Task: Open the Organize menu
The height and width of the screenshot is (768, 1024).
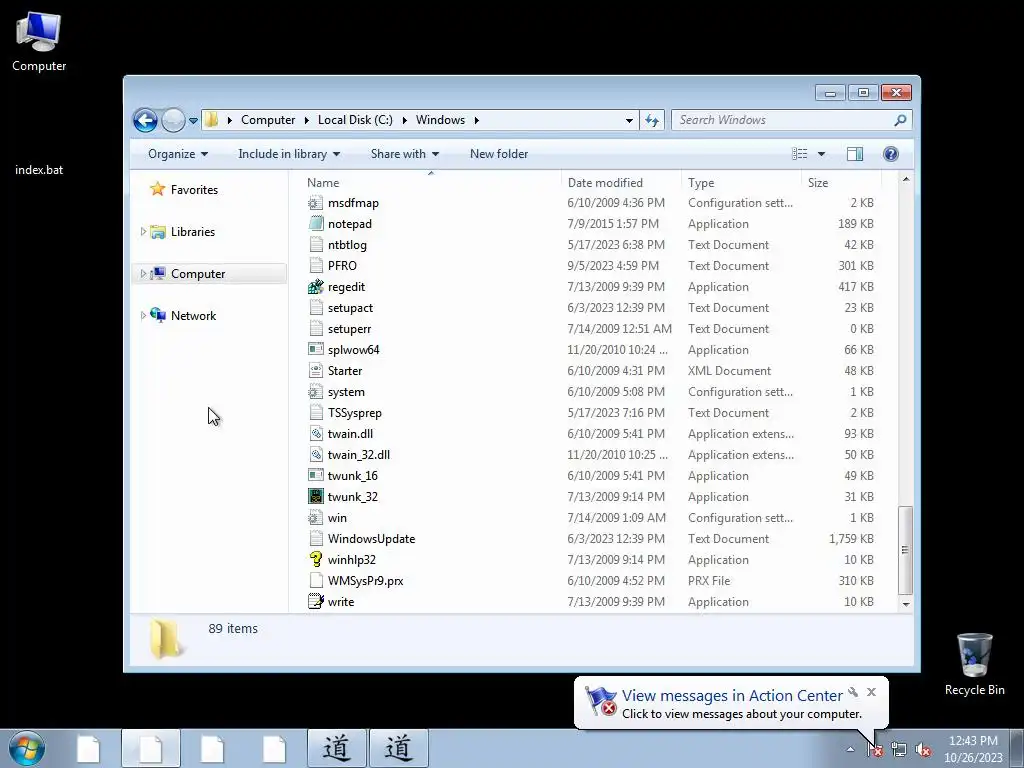Action: [x=178, y=154]
